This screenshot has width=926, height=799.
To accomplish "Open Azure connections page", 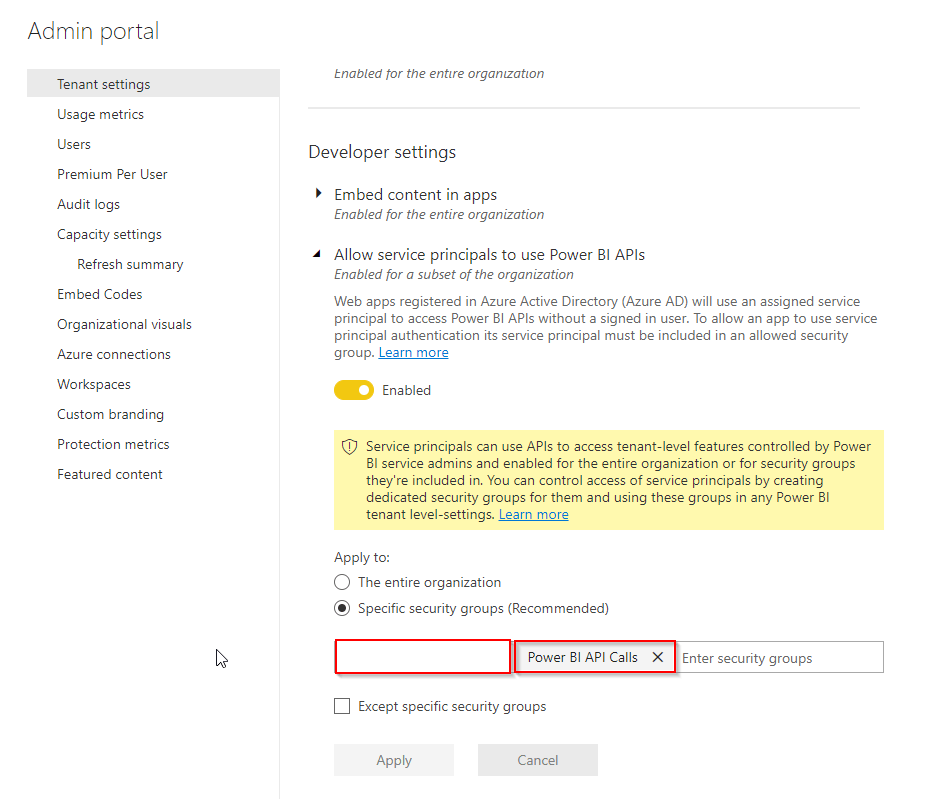I will (x=114, y=354).
